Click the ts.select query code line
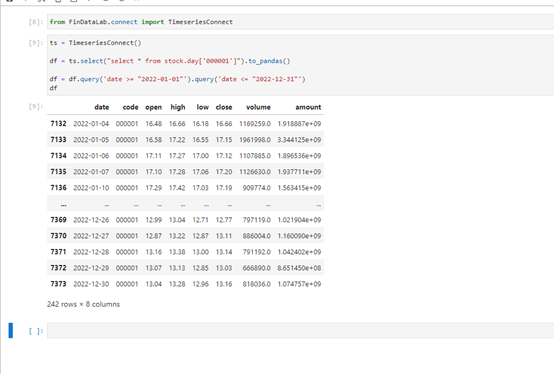 coord(170,61)
